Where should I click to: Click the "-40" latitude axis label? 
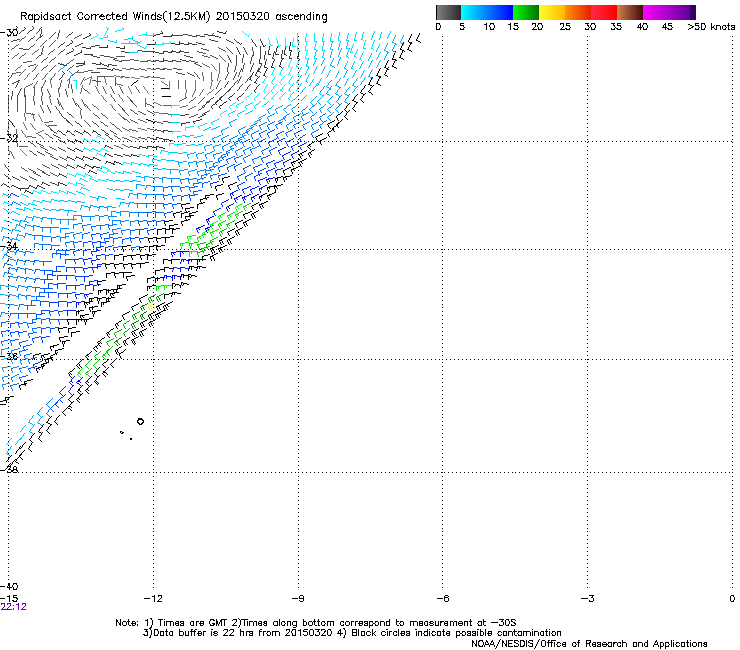click(9, 587)
